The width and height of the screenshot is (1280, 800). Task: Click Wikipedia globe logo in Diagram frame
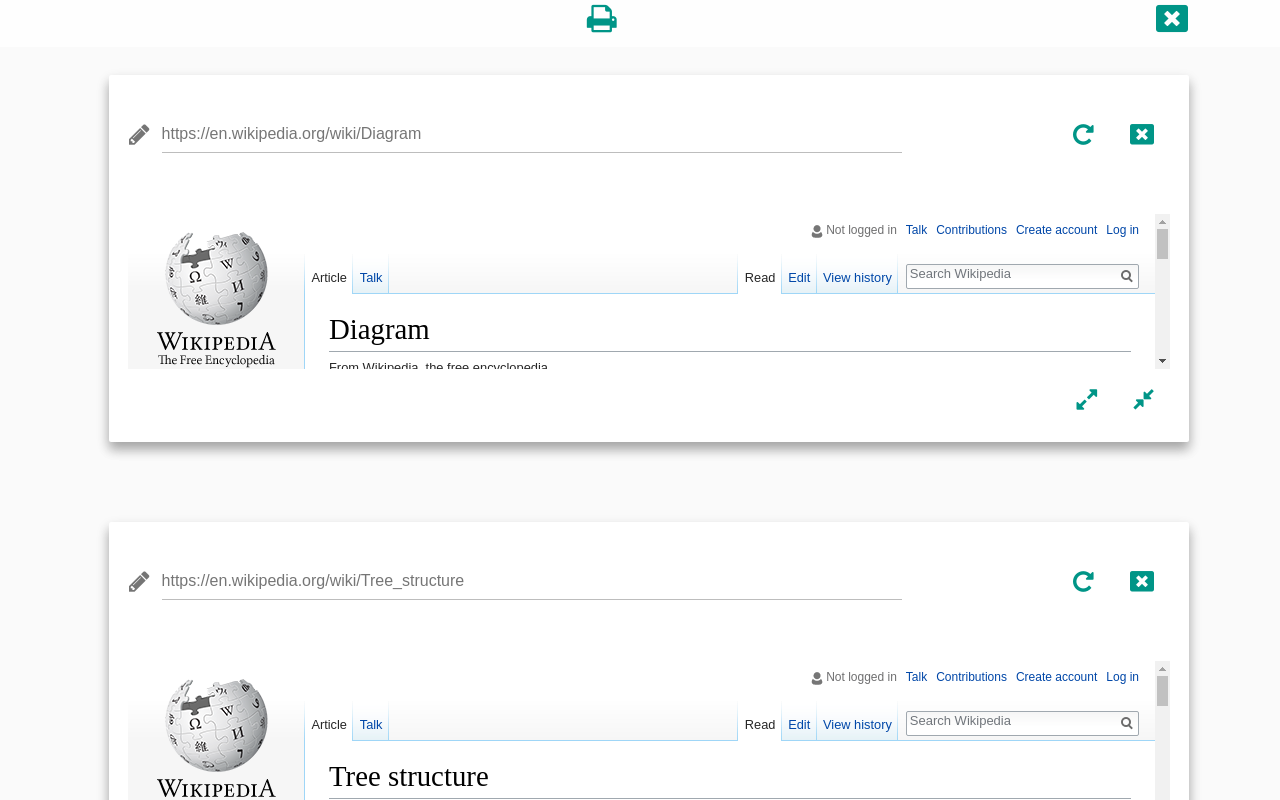click(x=216, y=280)
